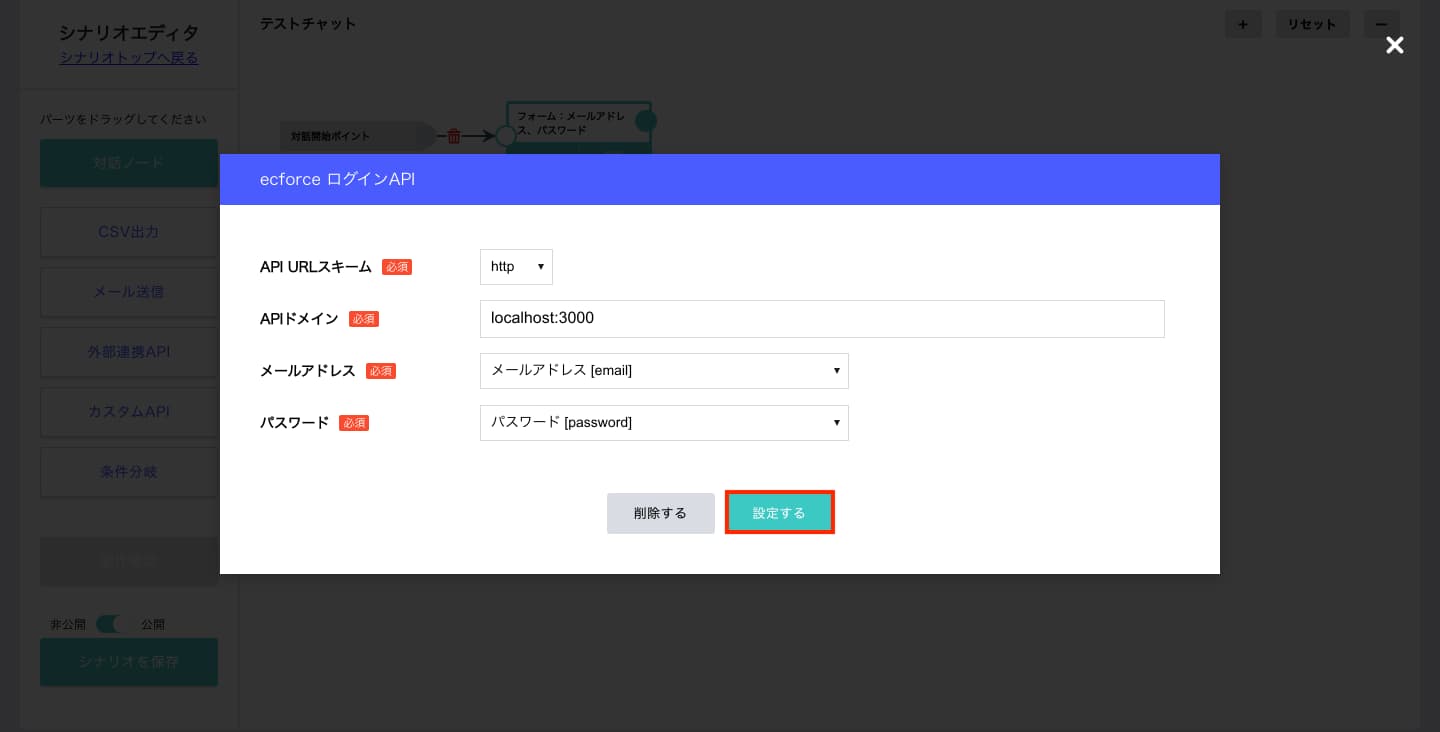Select the 対話ノード part in the sidebar
This screenshot has width=1440, height=732.
pyautogui.click(x=129, y=162)
